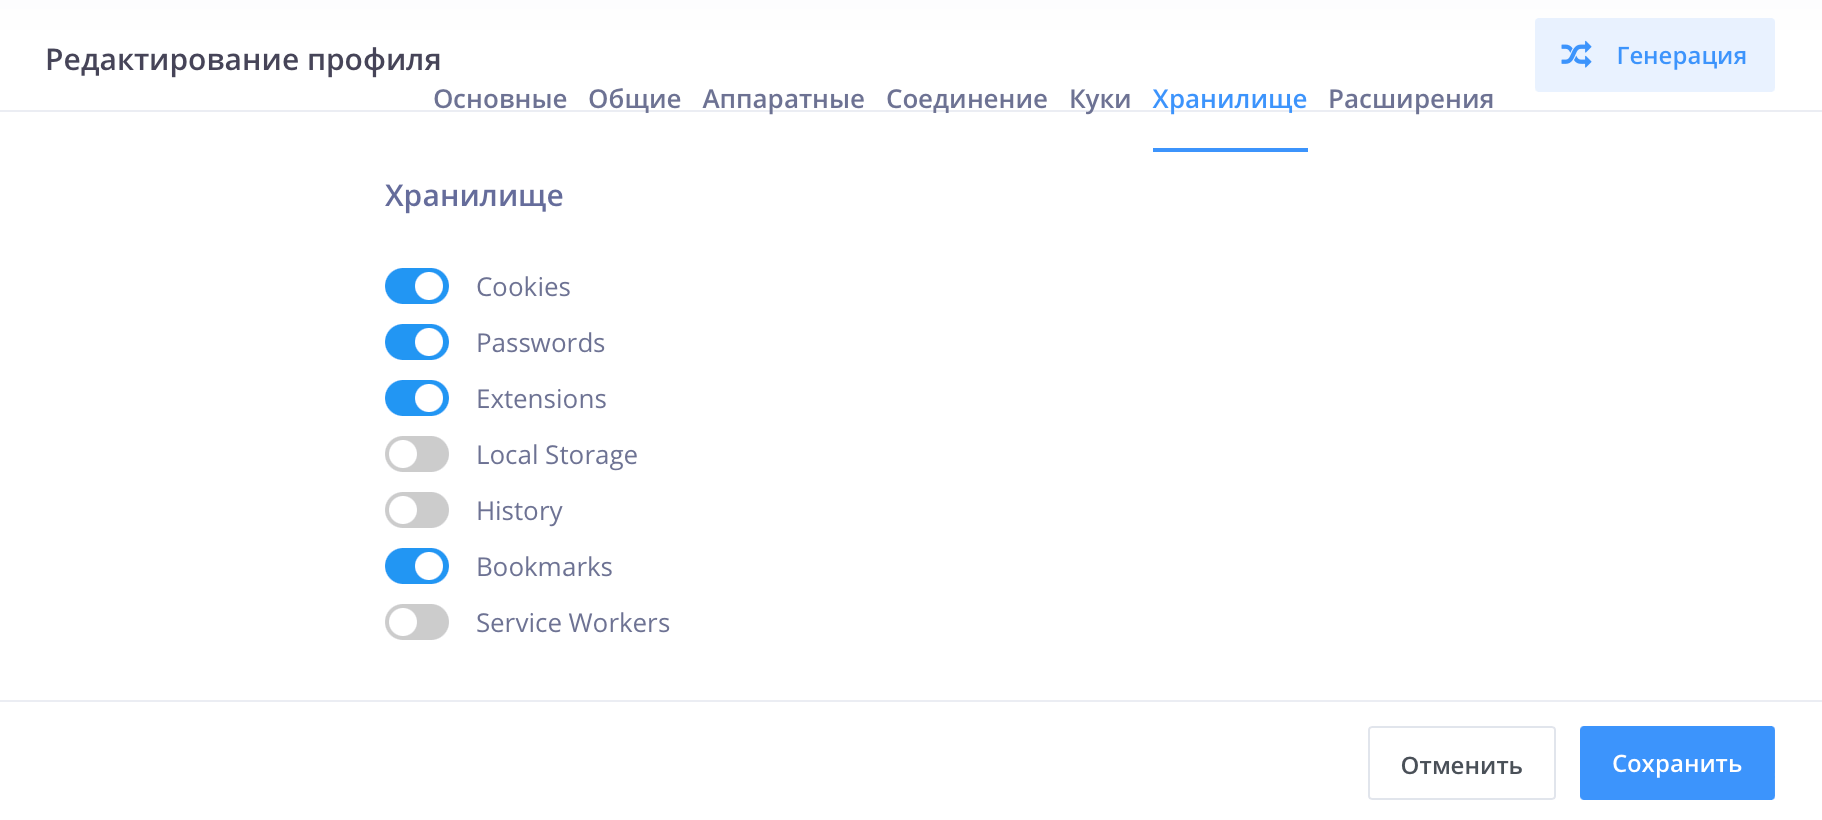
Task: Turn on the History toggle
Action: pyautogui.click(x=417, y=511)
